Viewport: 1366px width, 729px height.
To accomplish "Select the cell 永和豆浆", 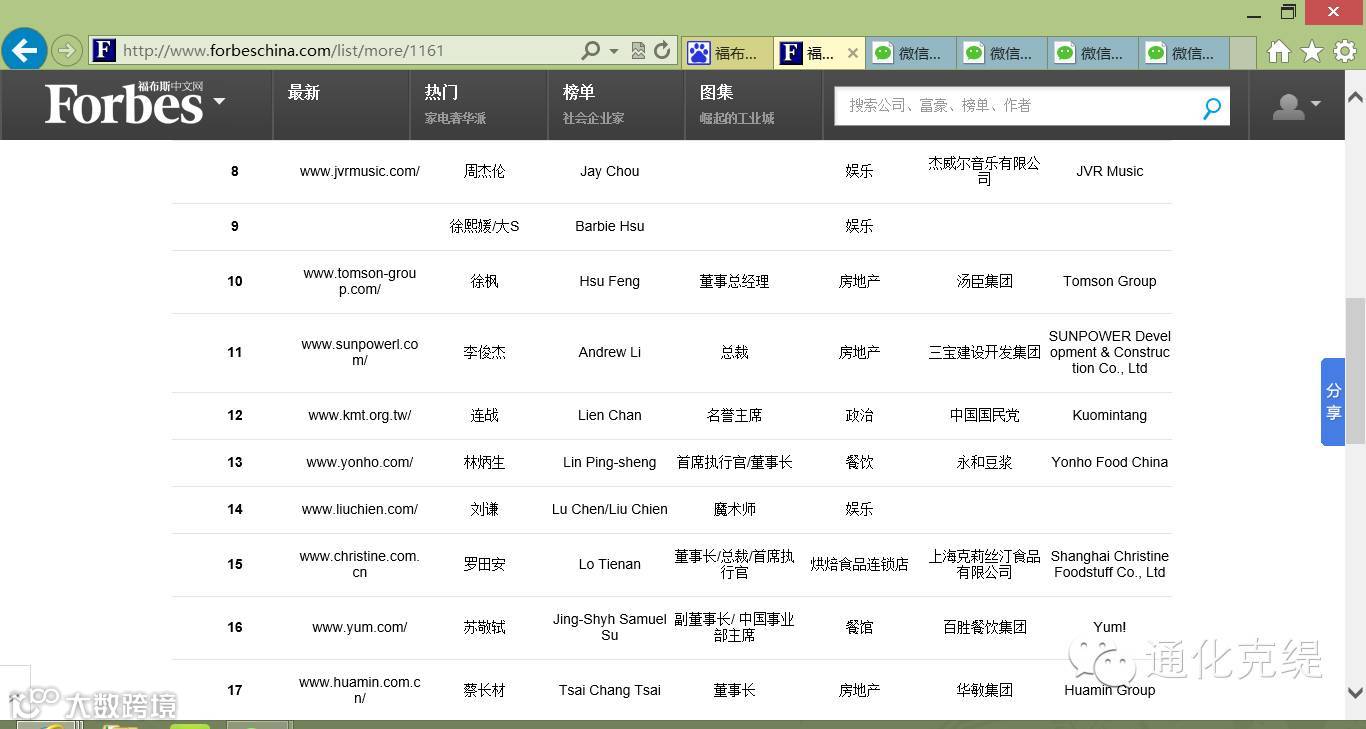I will tap(985, 462).
